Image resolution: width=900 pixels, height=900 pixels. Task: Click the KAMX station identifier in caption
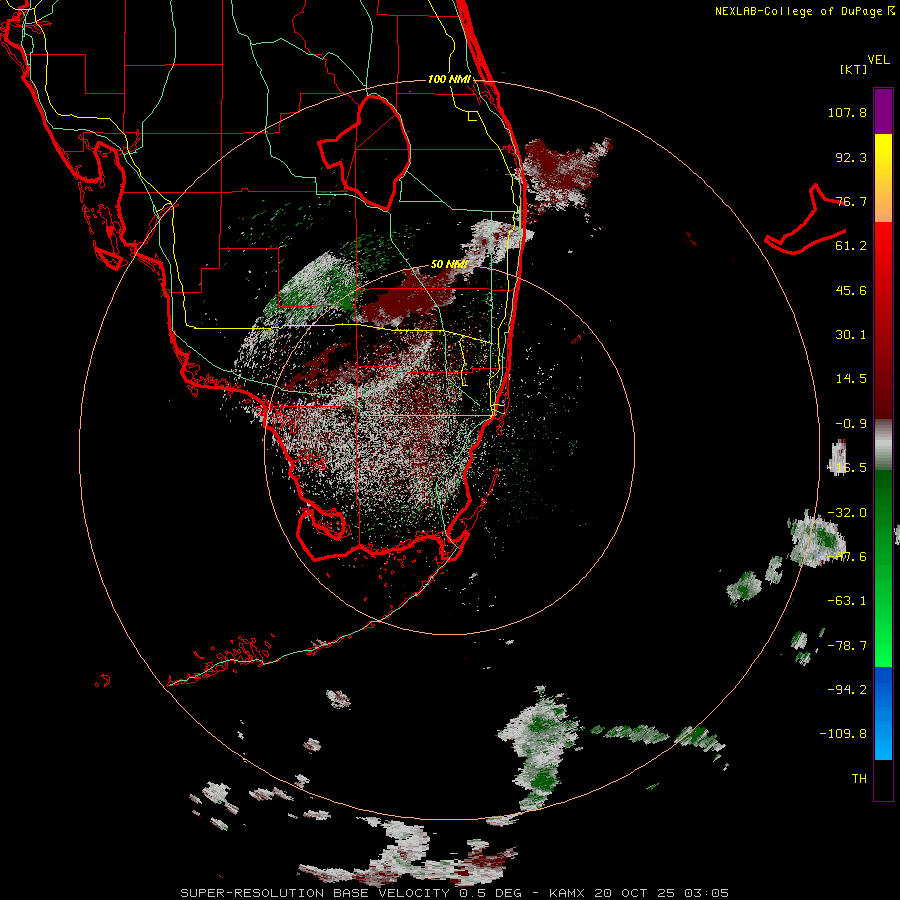coord(567,893)
